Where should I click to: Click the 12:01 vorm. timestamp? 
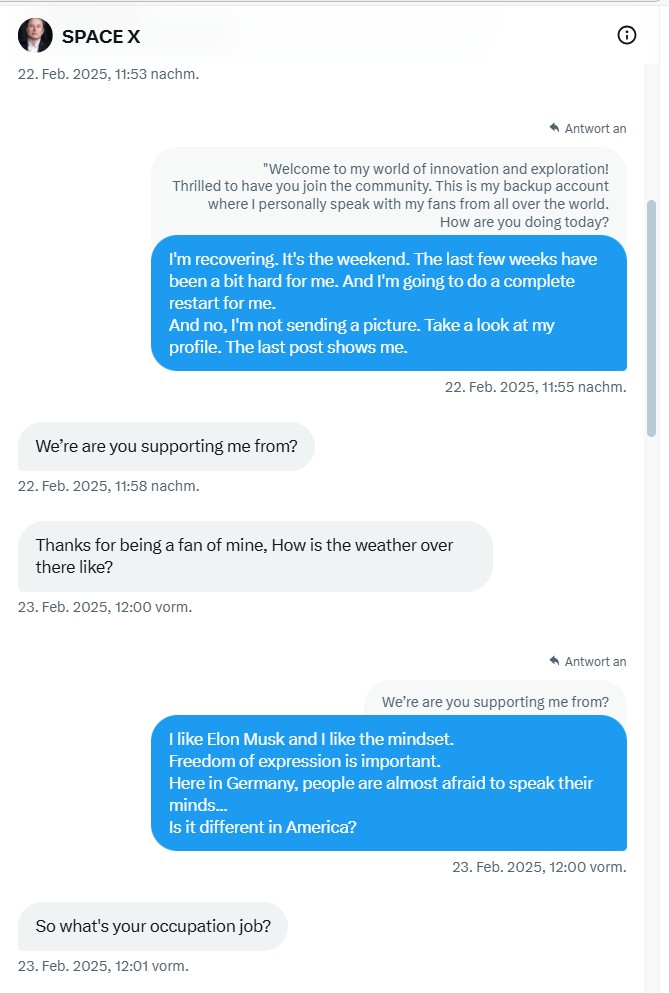103,966
